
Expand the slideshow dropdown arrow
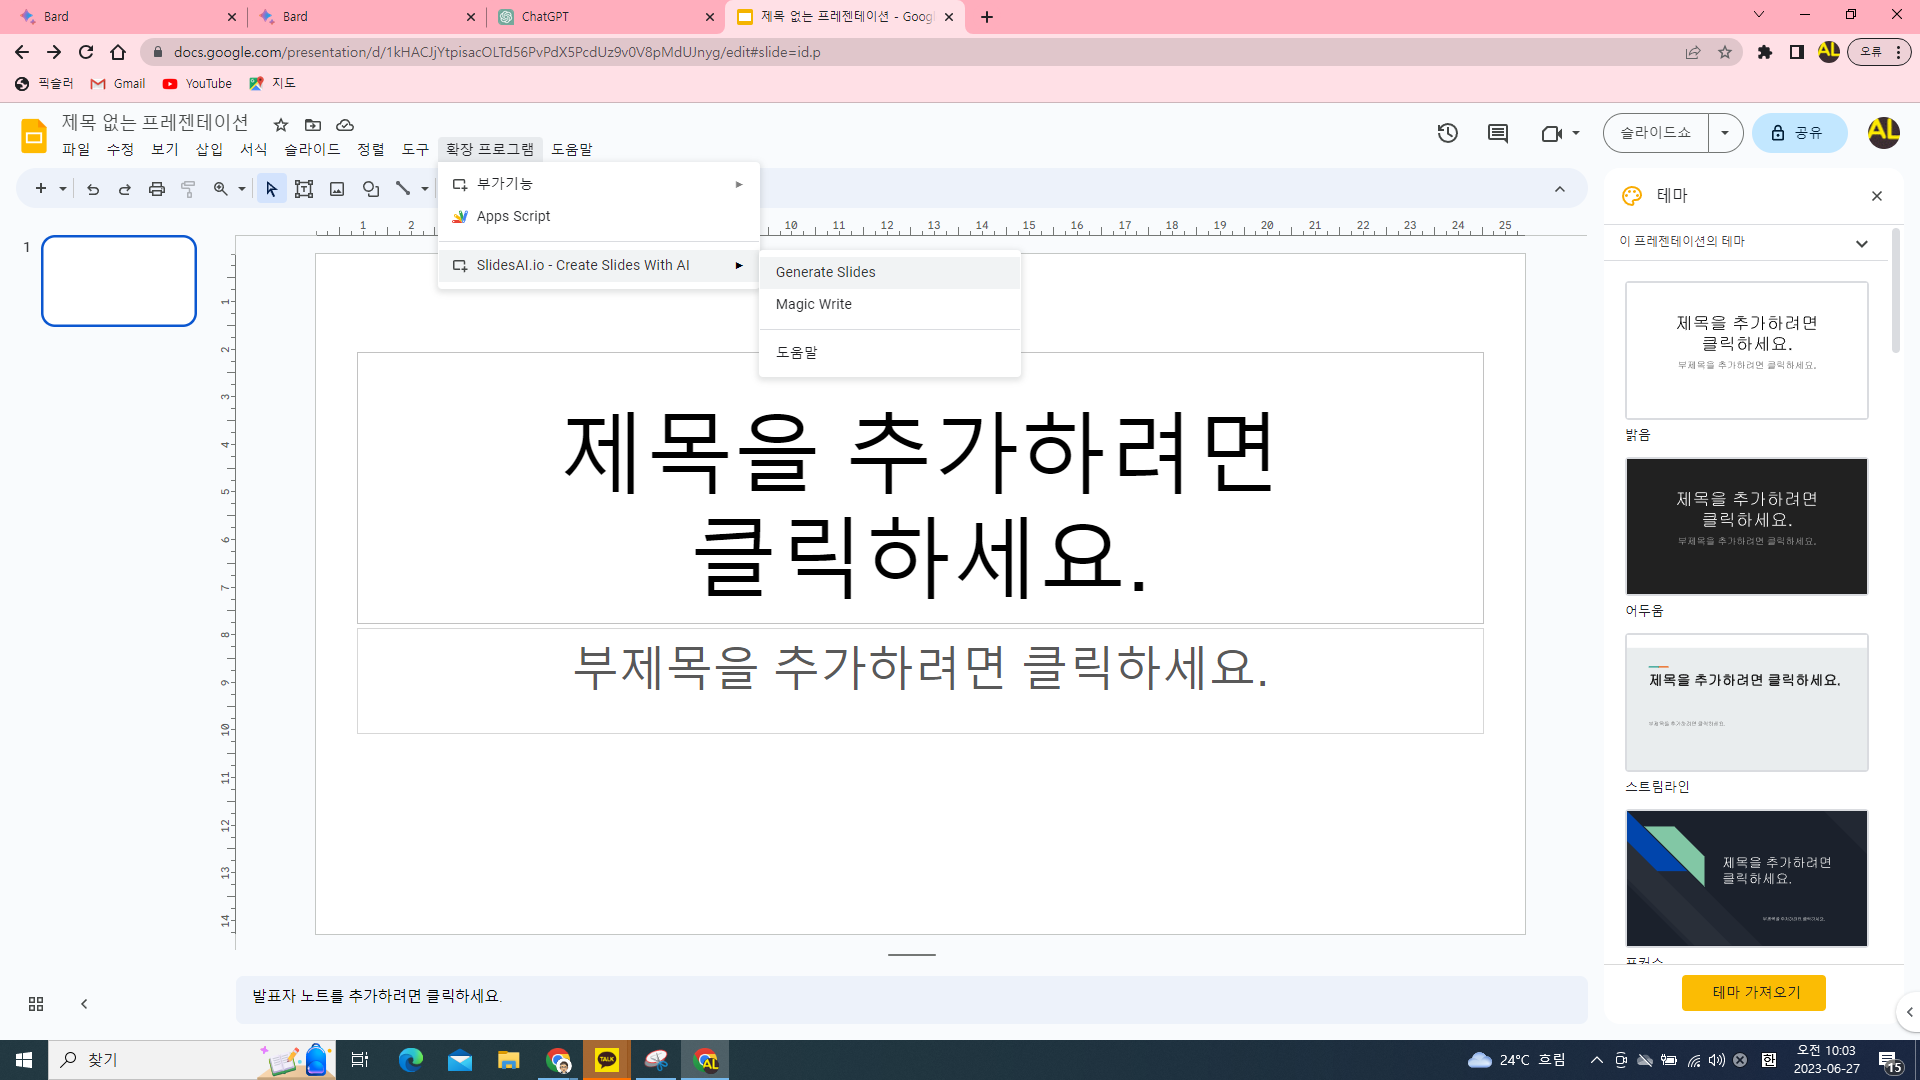1725,133
